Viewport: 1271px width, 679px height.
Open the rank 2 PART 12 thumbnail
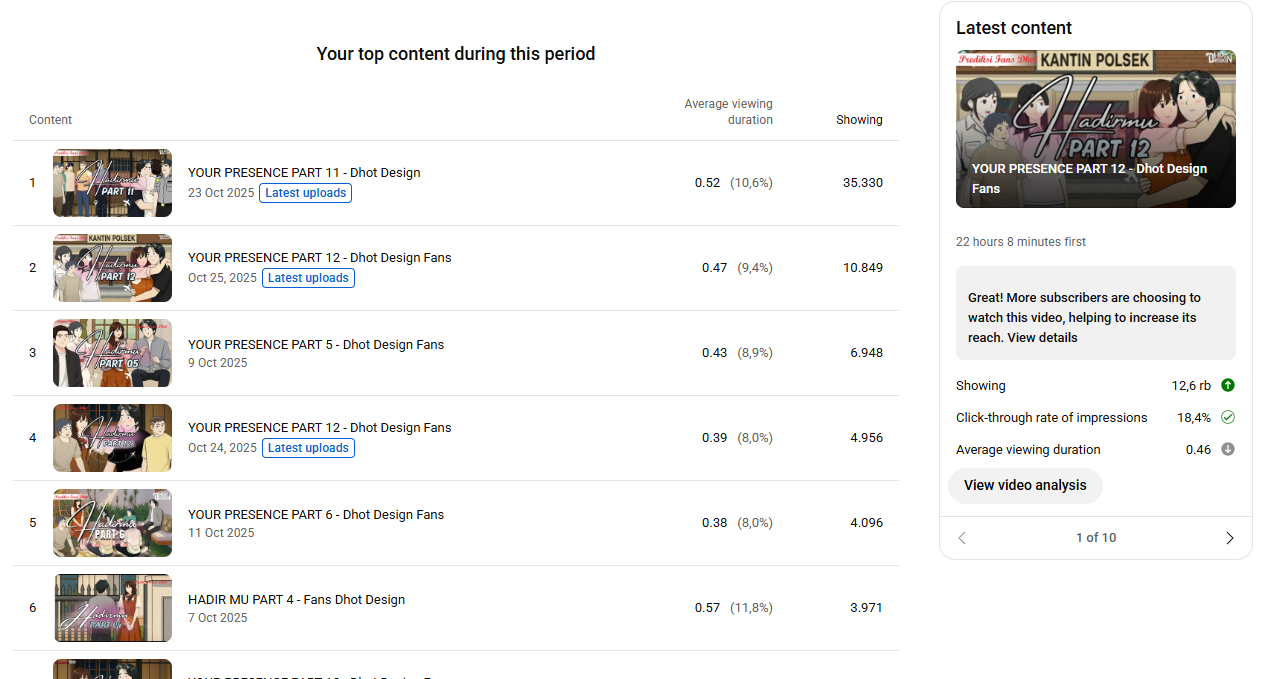coord(112,268)
